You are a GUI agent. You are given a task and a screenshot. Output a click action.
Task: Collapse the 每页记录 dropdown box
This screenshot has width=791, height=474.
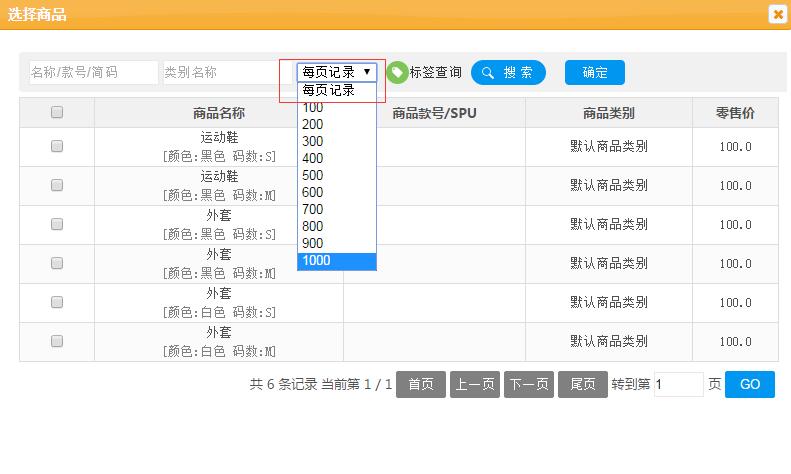click(x=337, y=72)
